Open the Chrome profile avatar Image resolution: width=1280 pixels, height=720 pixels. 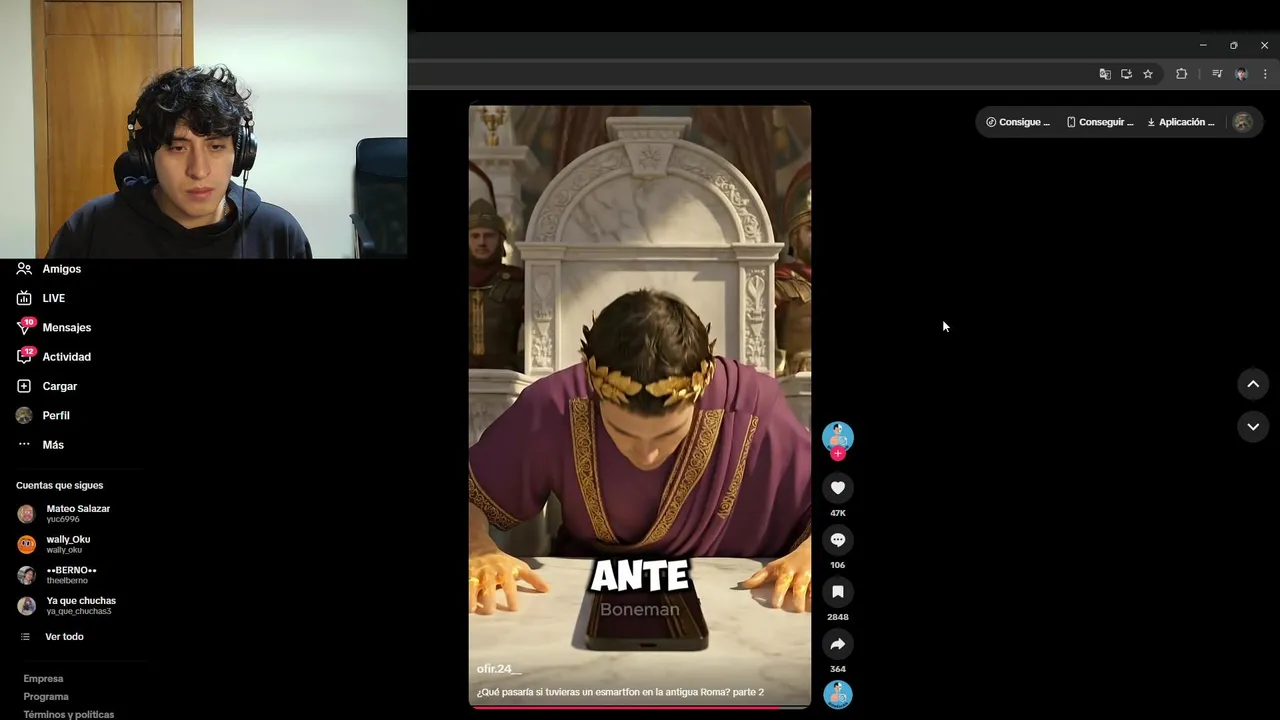click(1241, 74)
